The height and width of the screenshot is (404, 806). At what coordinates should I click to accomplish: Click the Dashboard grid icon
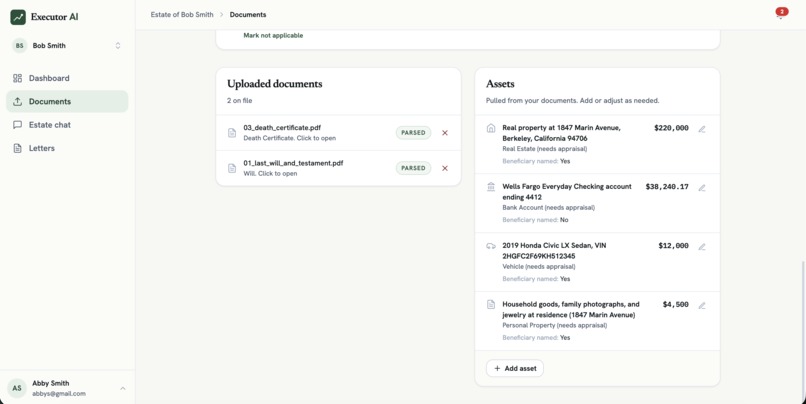point(17,78)
